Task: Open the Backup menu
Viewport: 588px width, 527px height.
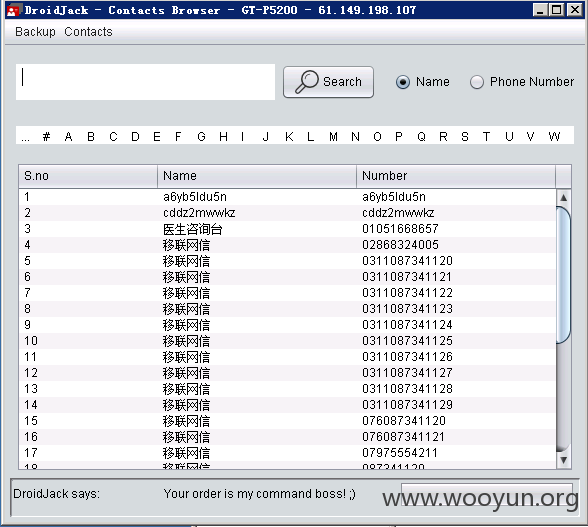Action: tap(35, 32)
